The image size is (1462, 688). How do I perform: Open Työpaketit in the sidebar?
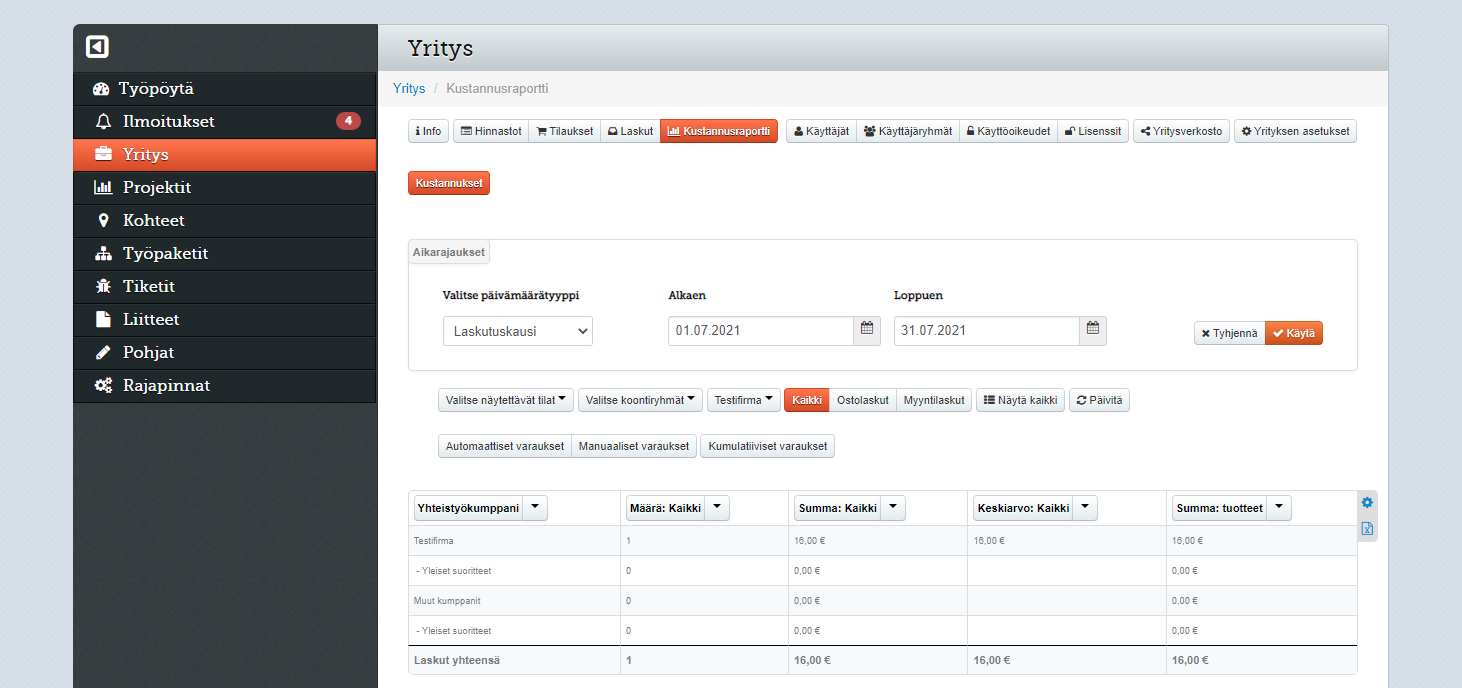coord(225,254)
